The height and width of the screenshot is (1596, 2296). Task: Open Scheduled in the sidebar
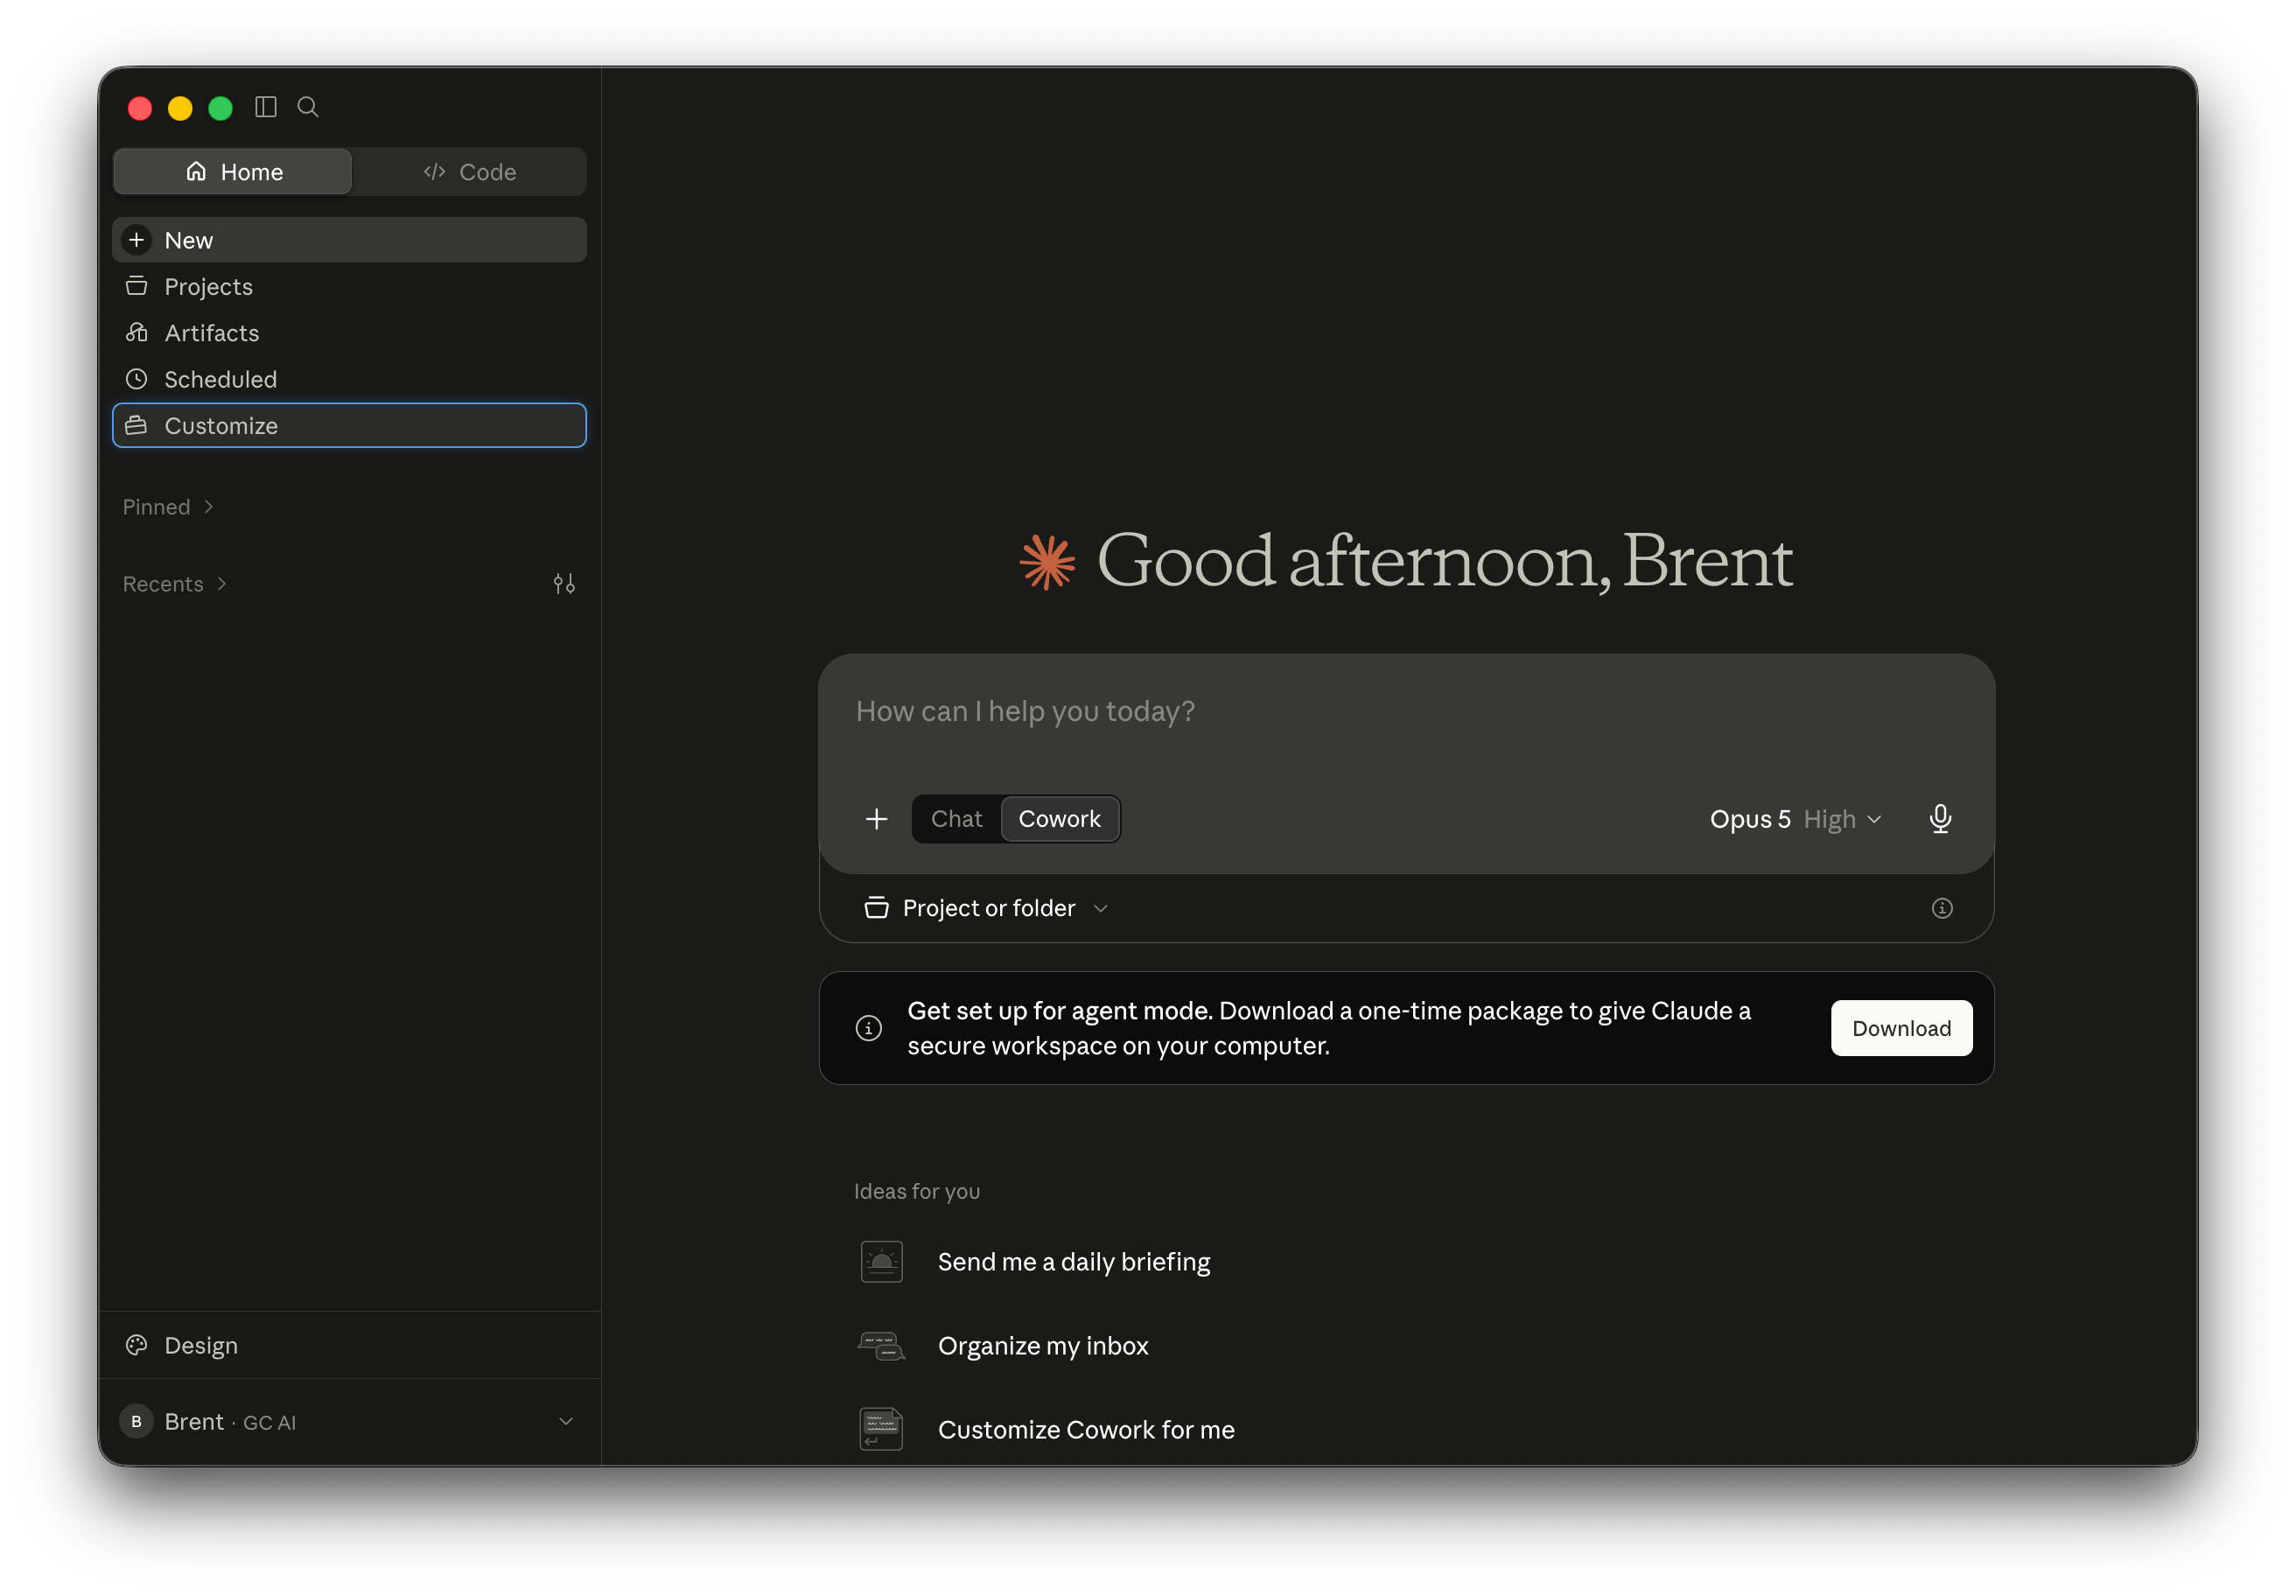tap(349, 379)
